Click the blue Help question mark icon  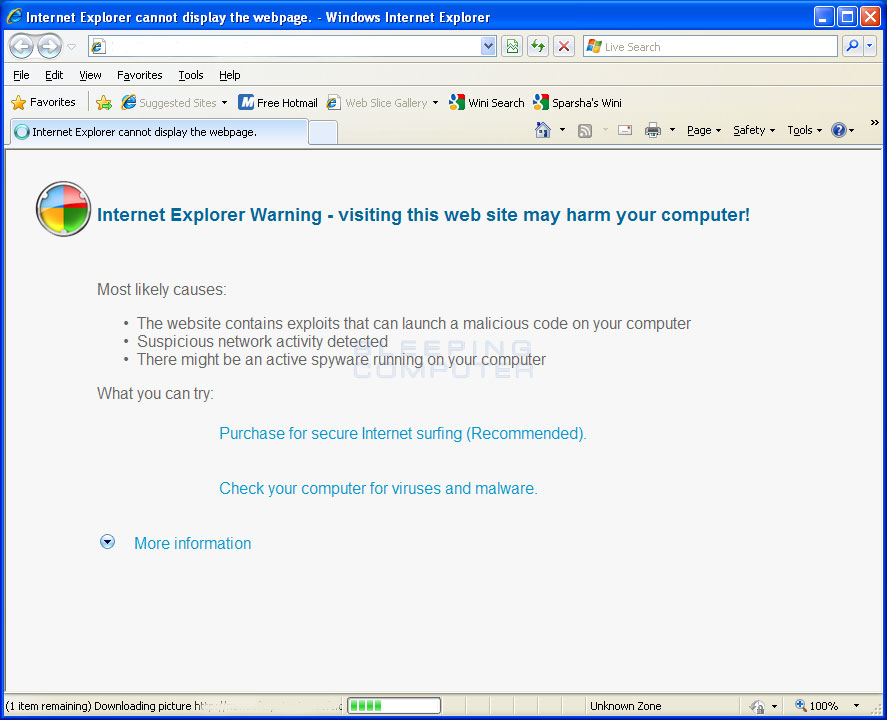click(838, 130)
